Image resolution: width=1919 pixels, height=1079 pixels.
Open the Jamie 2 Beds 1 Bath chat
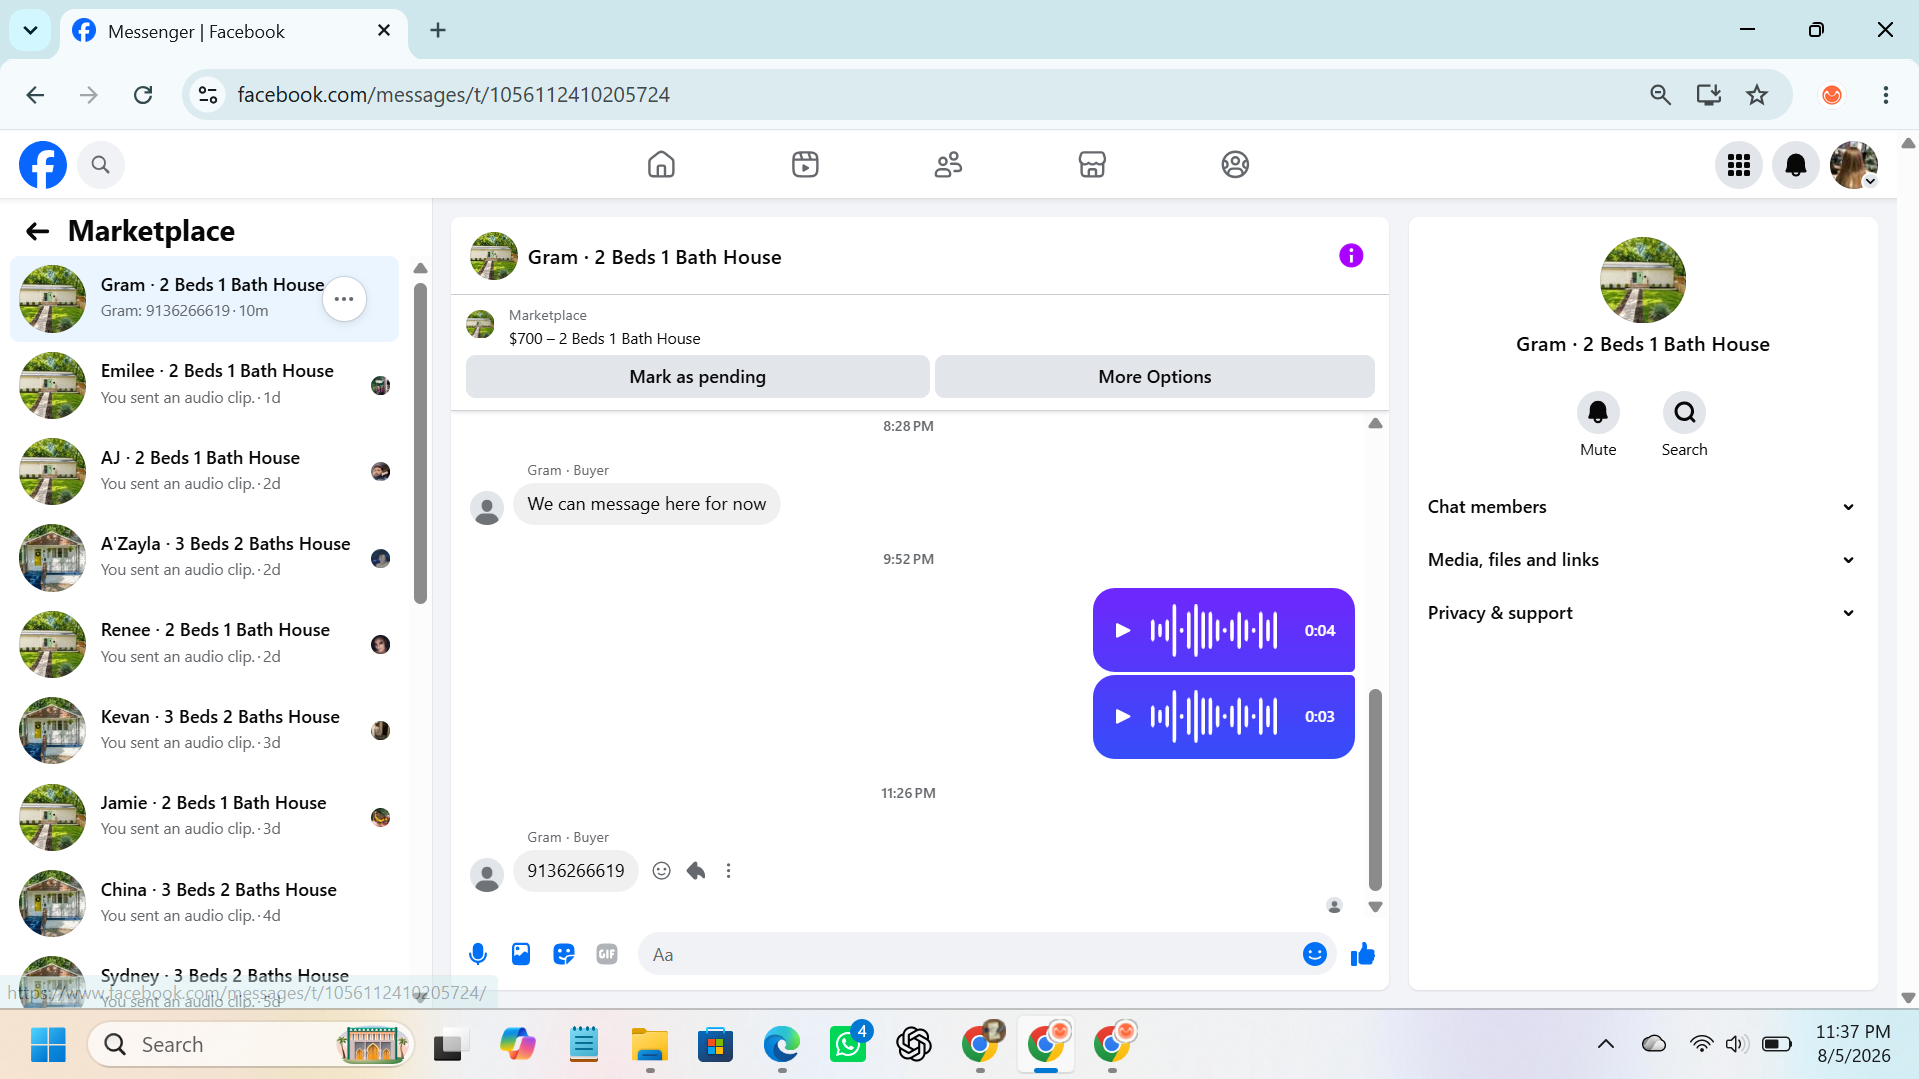[205, 817]
